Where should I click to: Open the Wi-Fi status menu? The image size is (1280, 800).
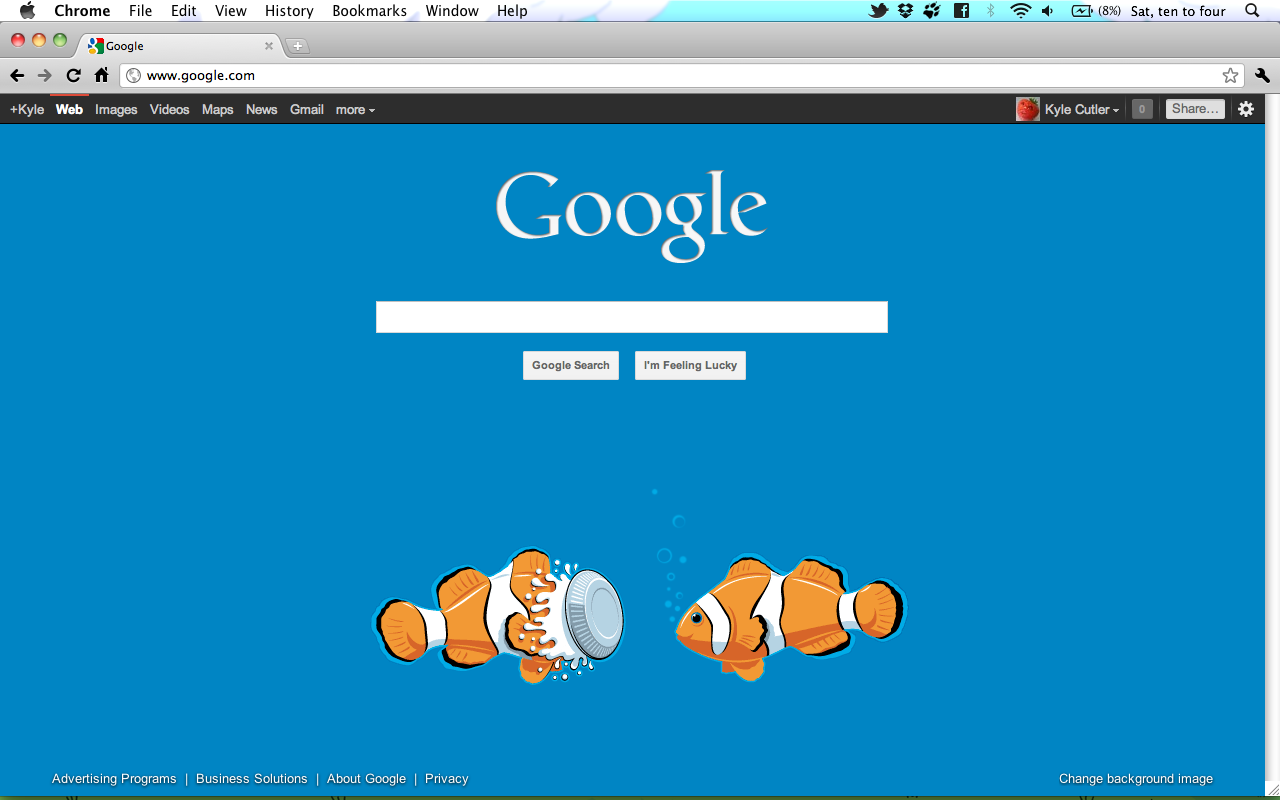click(x=1020, y=11)
